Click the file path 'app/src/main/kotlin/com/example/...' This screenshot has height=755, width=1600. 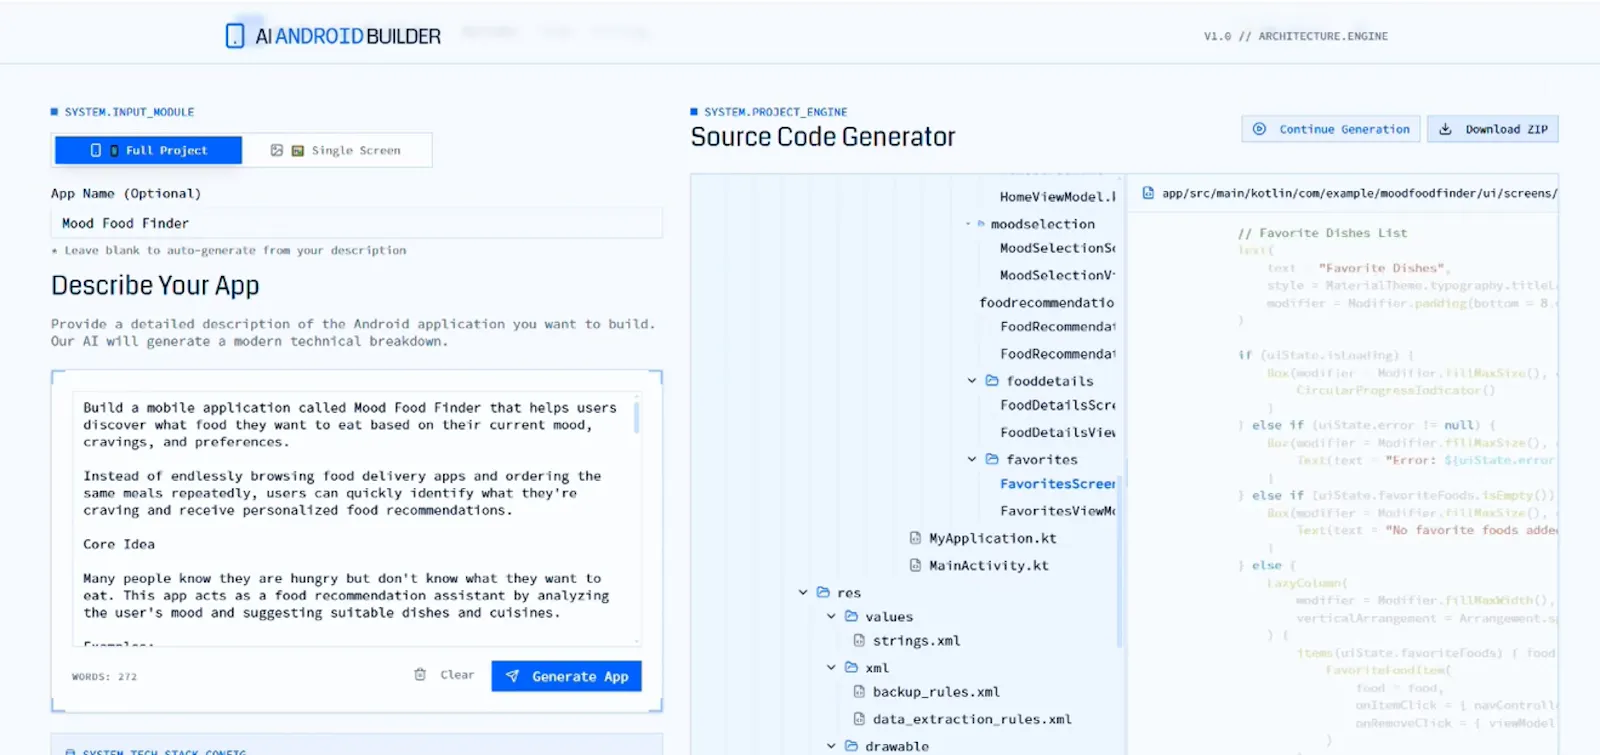[1359, 193]
